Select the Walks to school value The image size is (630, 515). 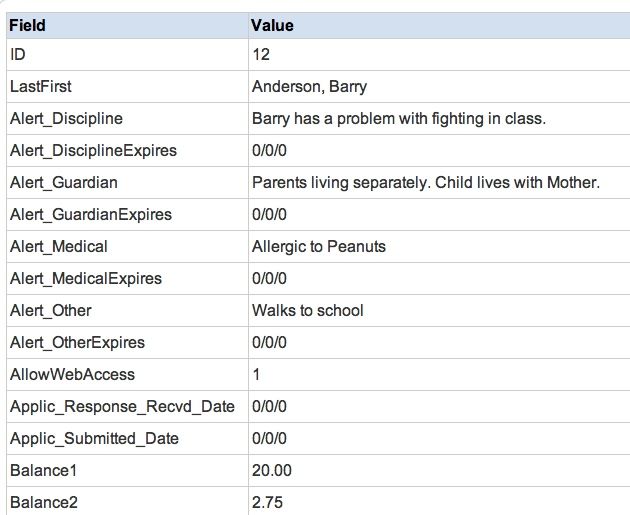point(308,311)
